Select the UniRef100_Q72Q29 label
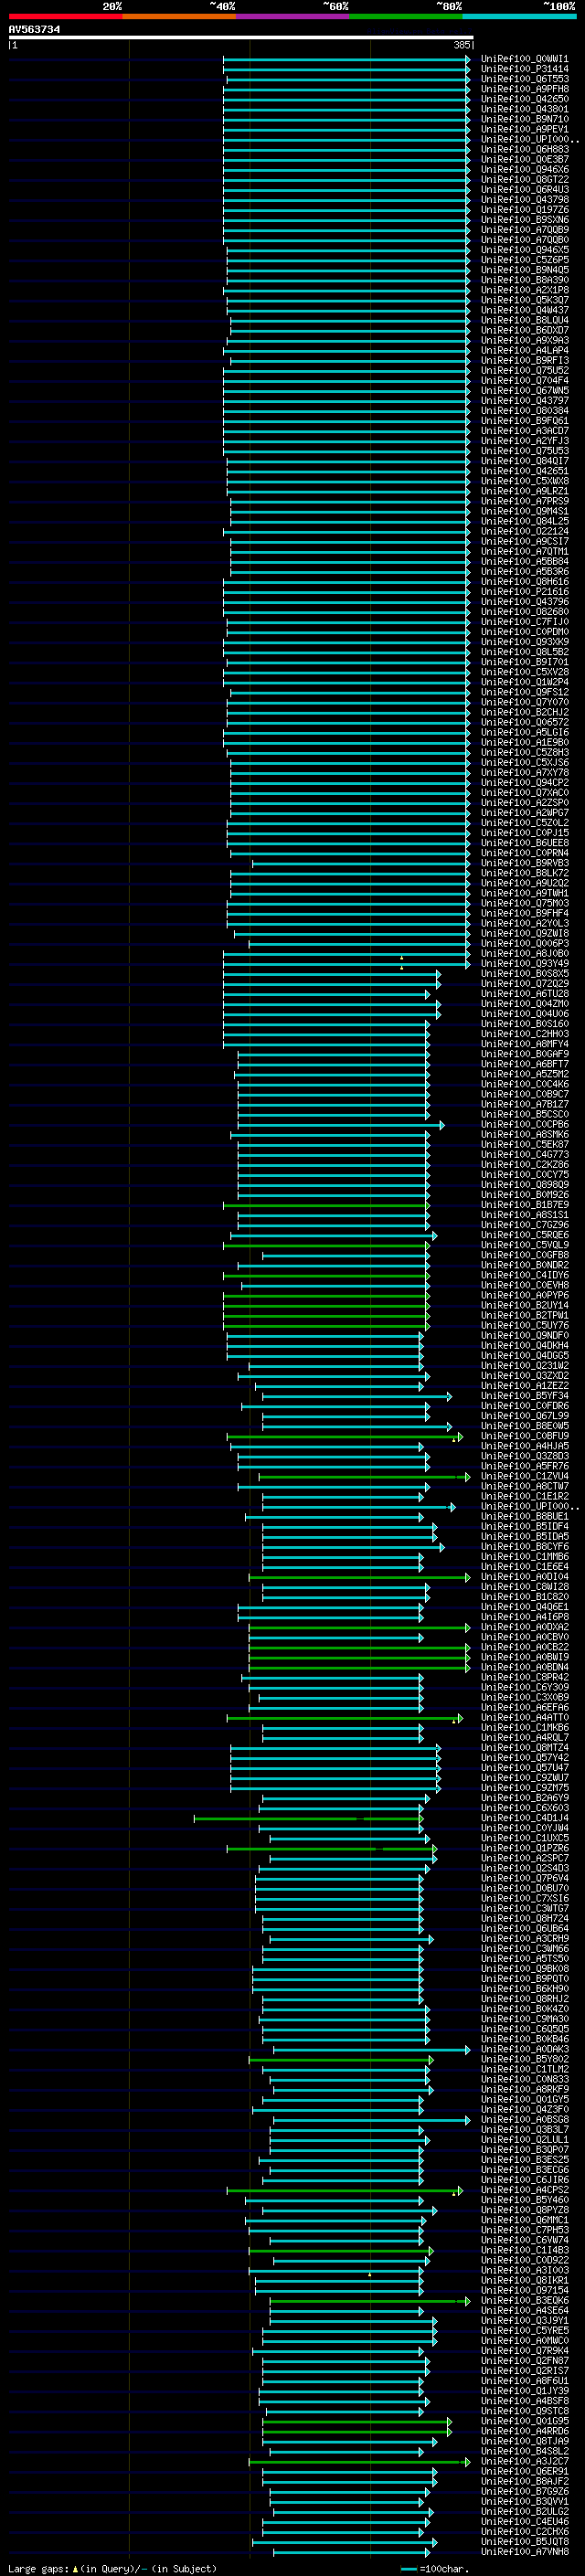 pos(524,984)
